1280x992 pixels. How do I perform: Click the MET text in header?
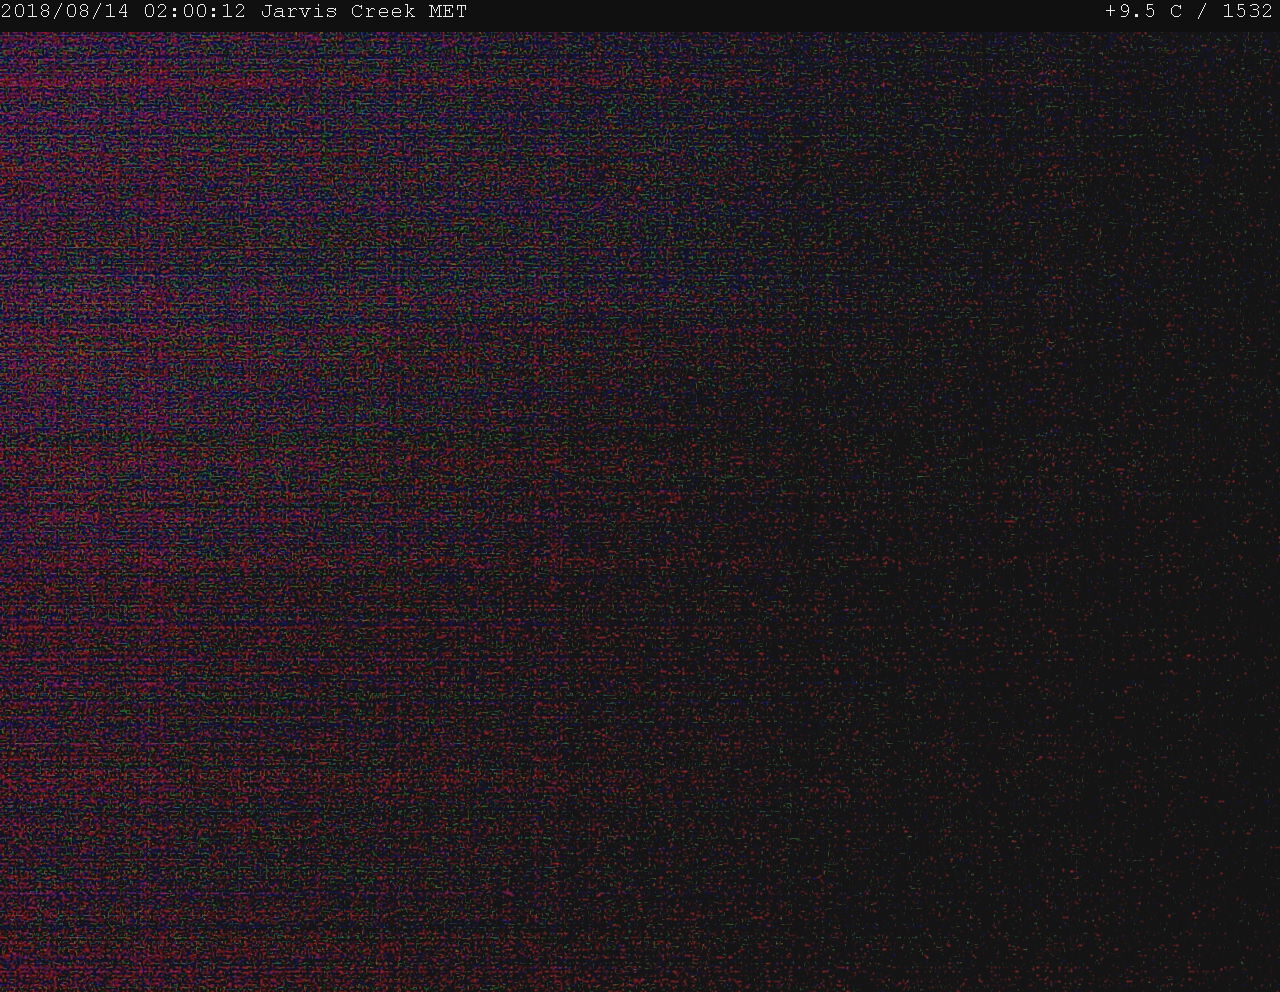[x=446, y=12]
